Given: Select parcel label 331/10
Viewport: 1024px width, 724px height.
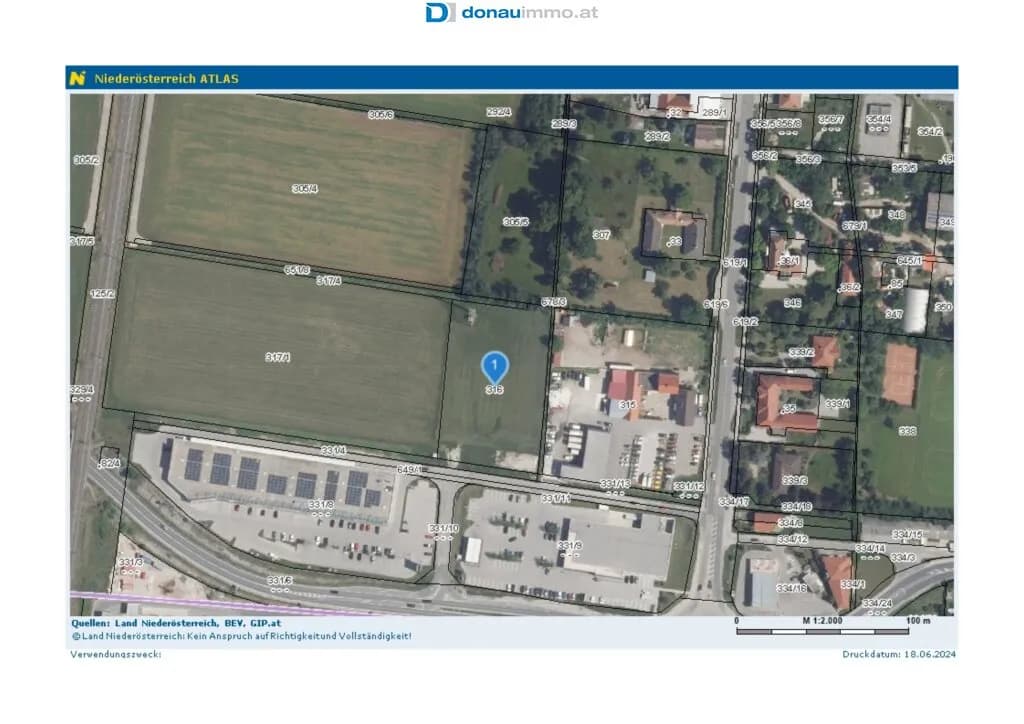Looking at the screenshot, I should pyautogui.click(x=443, y=528).
